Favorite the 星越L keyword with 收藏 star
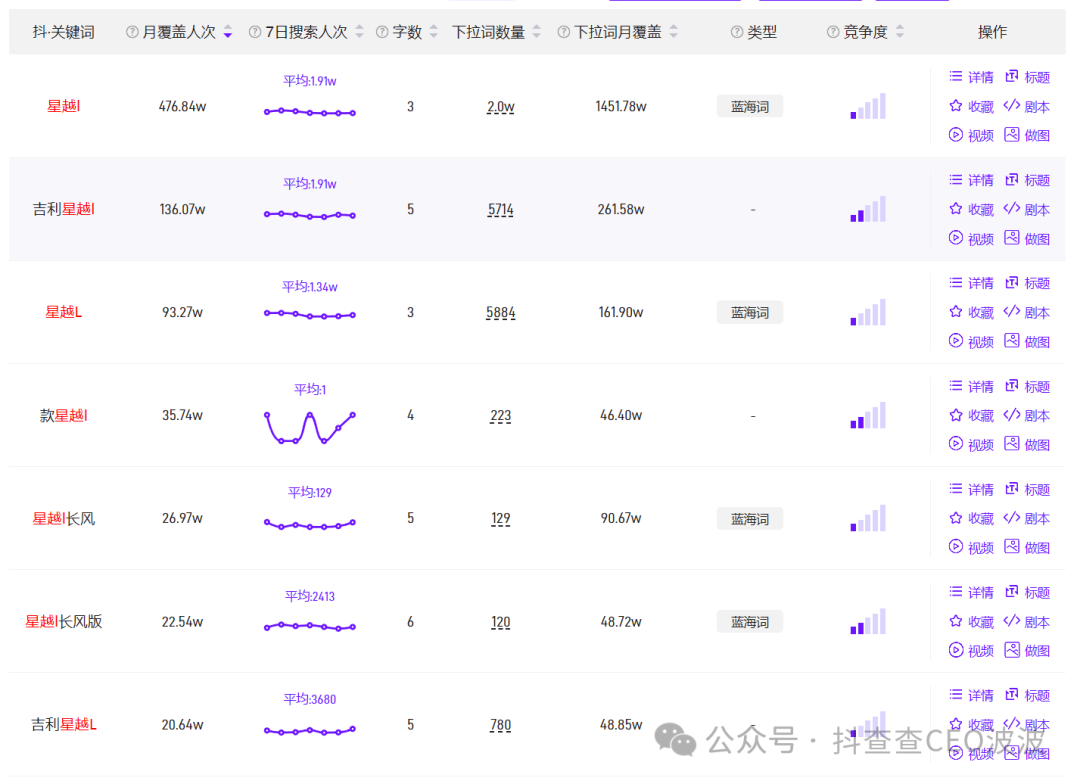 coord(970,312)
